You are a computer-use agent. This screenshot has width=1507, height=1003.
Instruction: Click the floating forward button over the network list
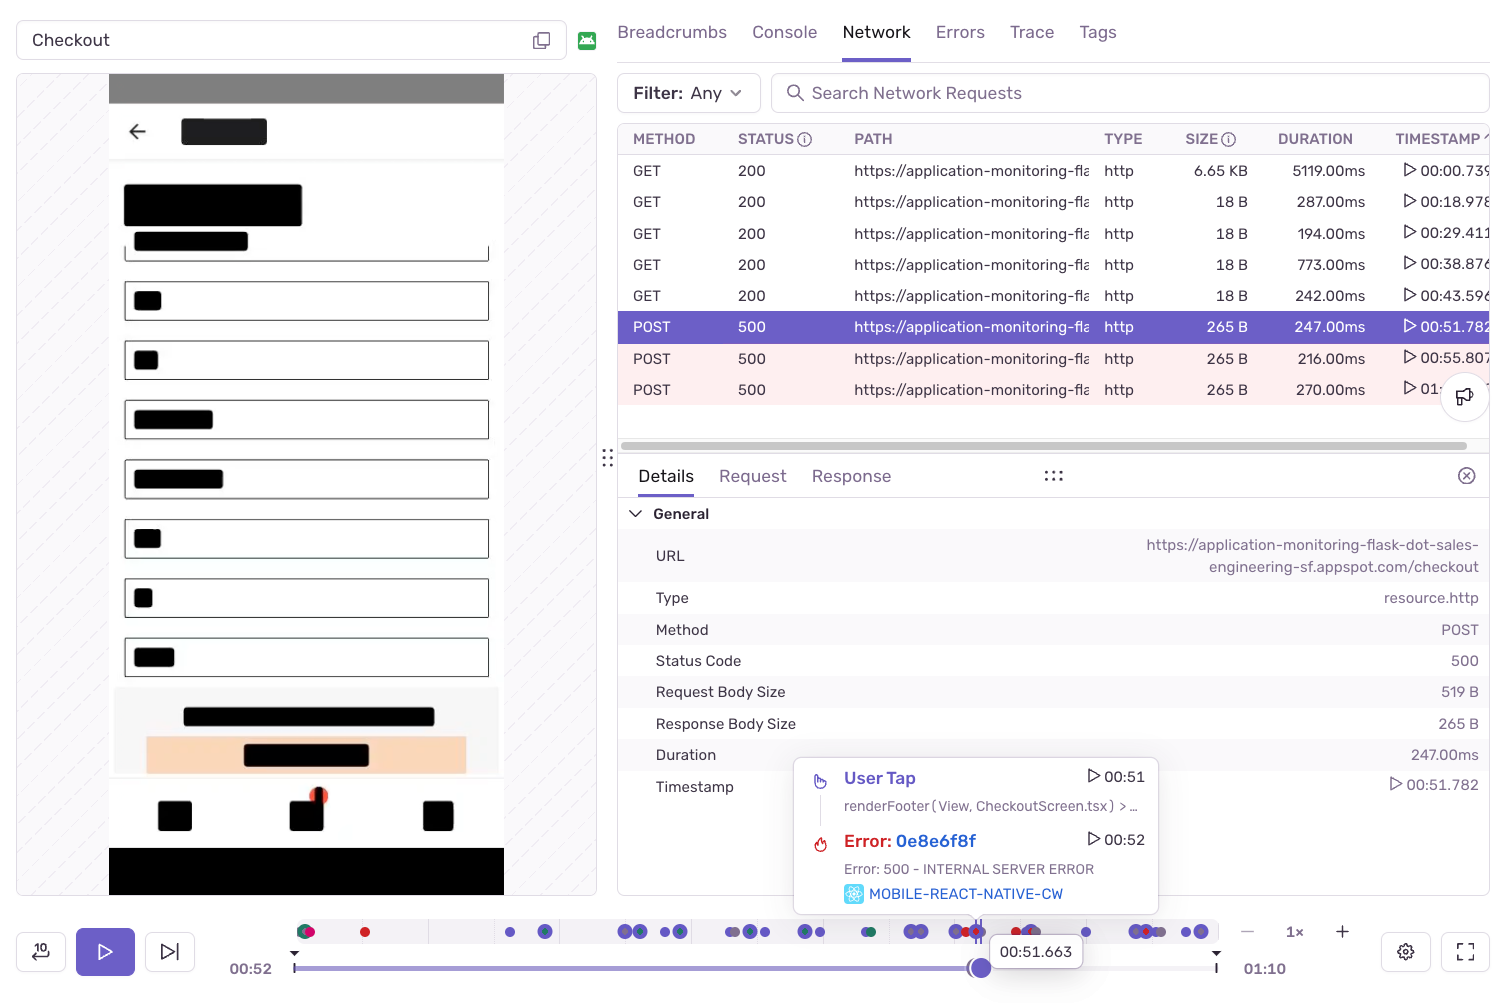coord(1464,396)
